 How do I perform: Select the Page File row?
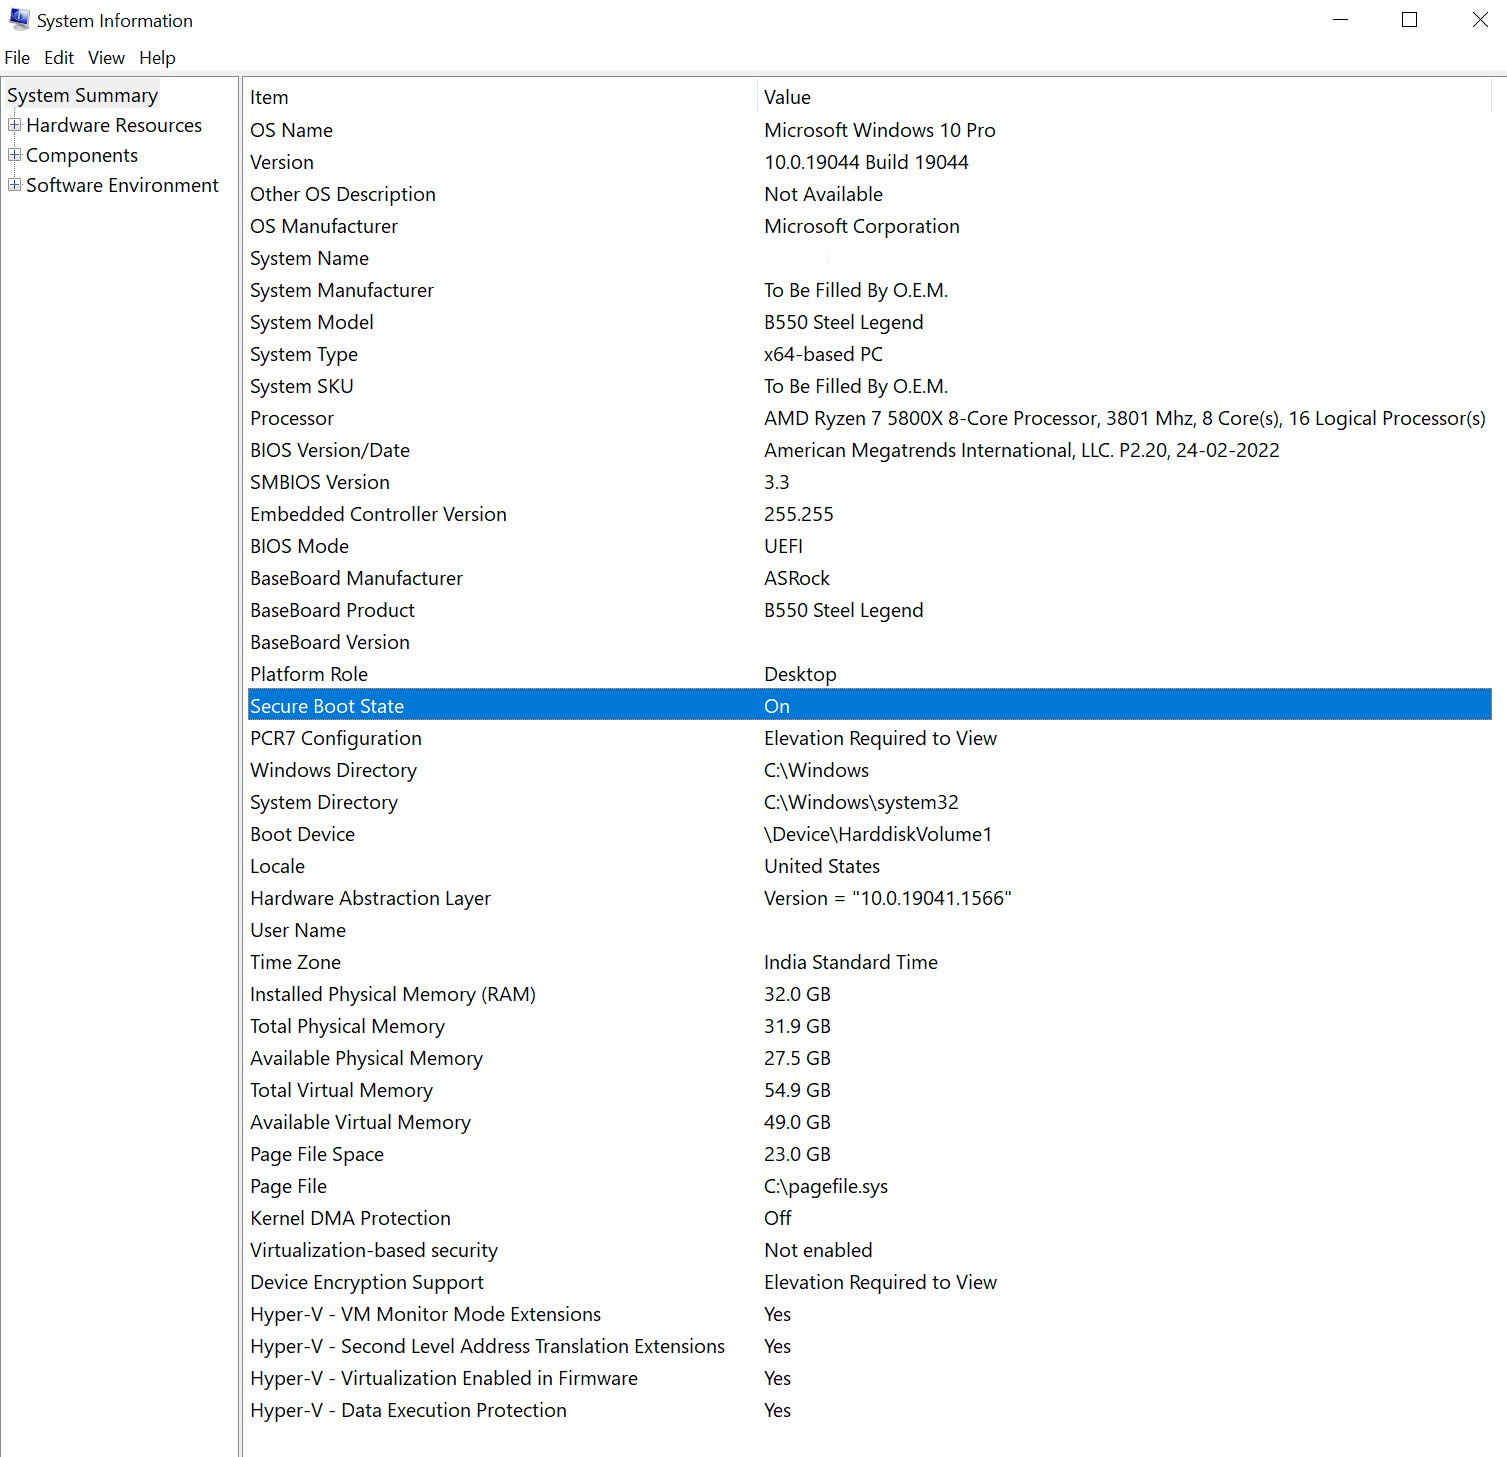pyautogui.click(x=869, y=1186)
